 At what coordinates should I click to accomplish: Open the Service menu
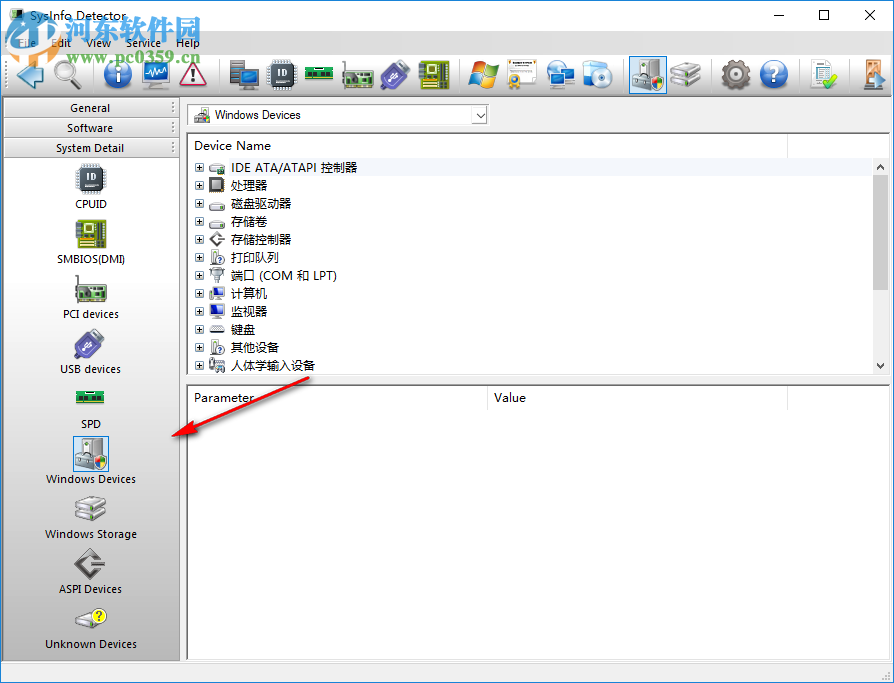pos(142,43)
